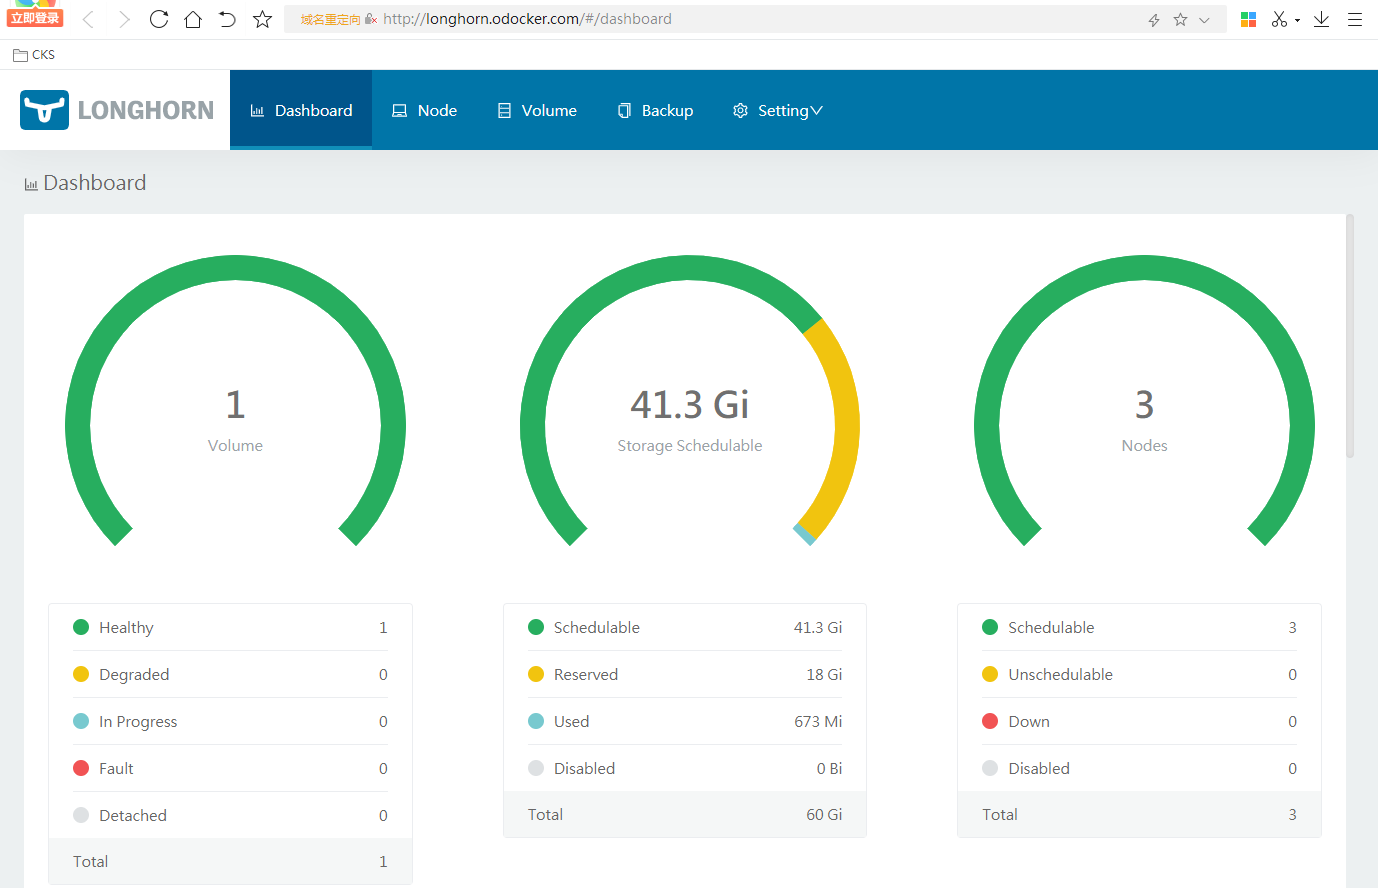Click the scissors screenshot tool icon

[x=1279, y=19]
